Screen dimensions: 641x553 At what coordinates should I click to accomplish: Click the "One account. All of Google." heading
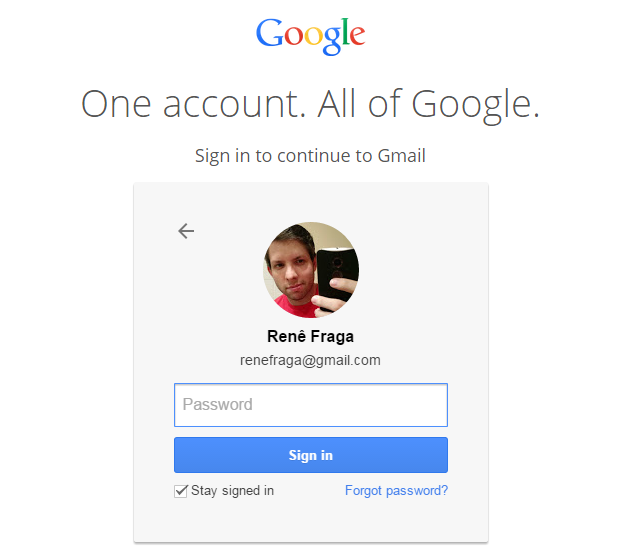(x=310, y=104)
